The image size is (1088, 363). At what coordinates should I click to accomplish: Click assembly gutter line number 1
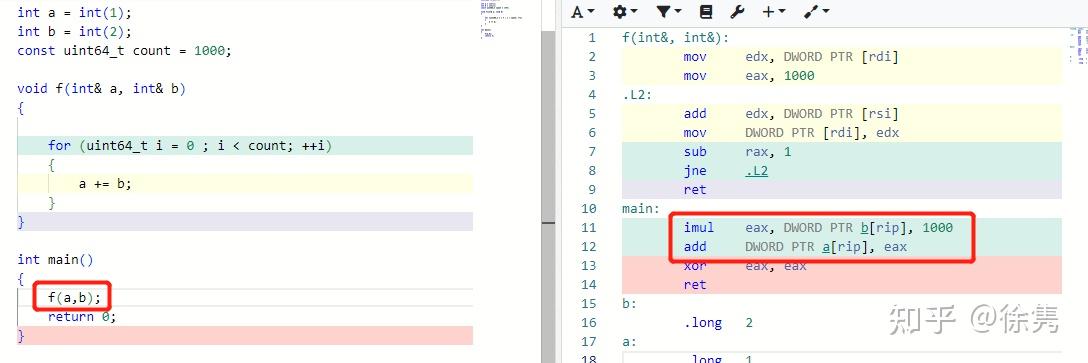tap(591, 37)
